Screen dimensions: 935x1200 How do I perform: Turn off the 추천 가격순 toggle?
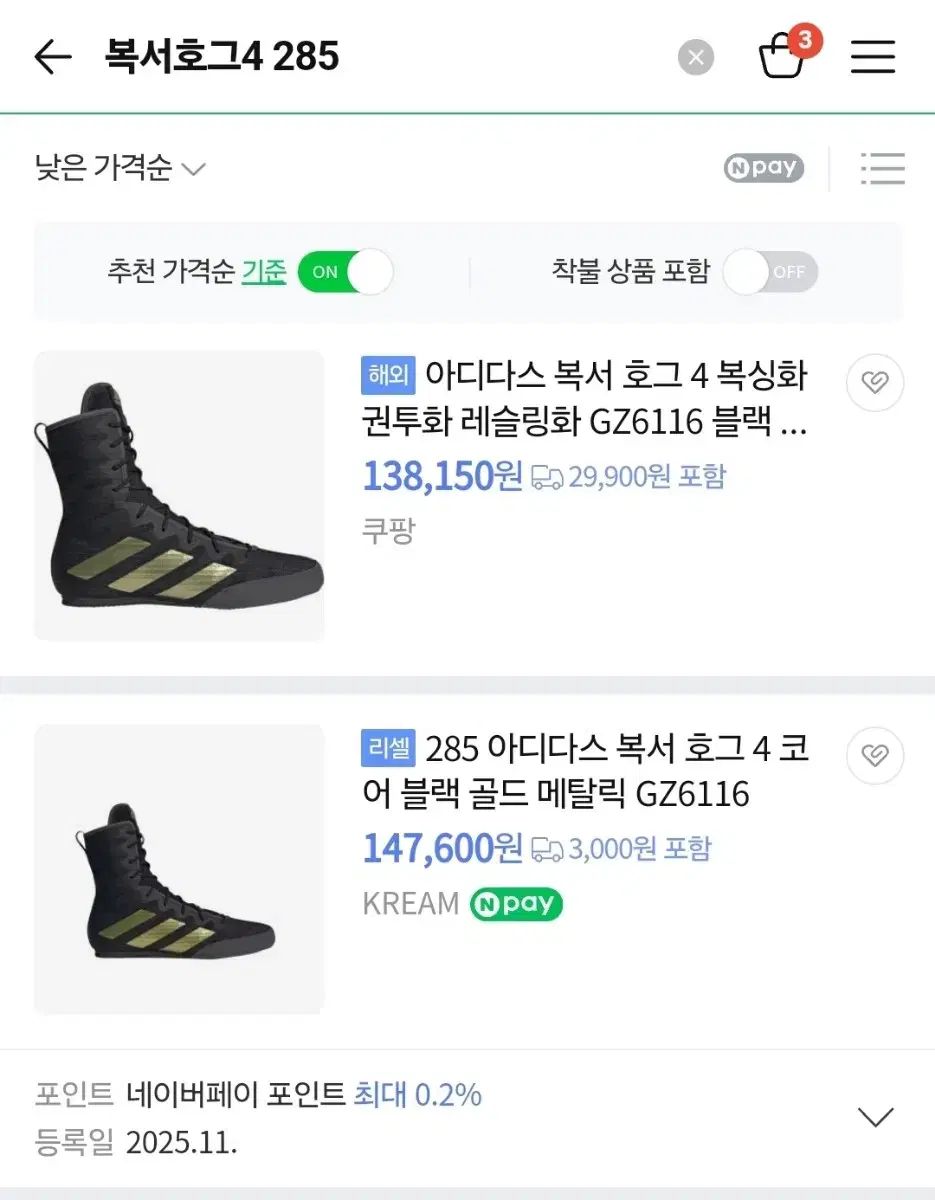tap(344, 272)
